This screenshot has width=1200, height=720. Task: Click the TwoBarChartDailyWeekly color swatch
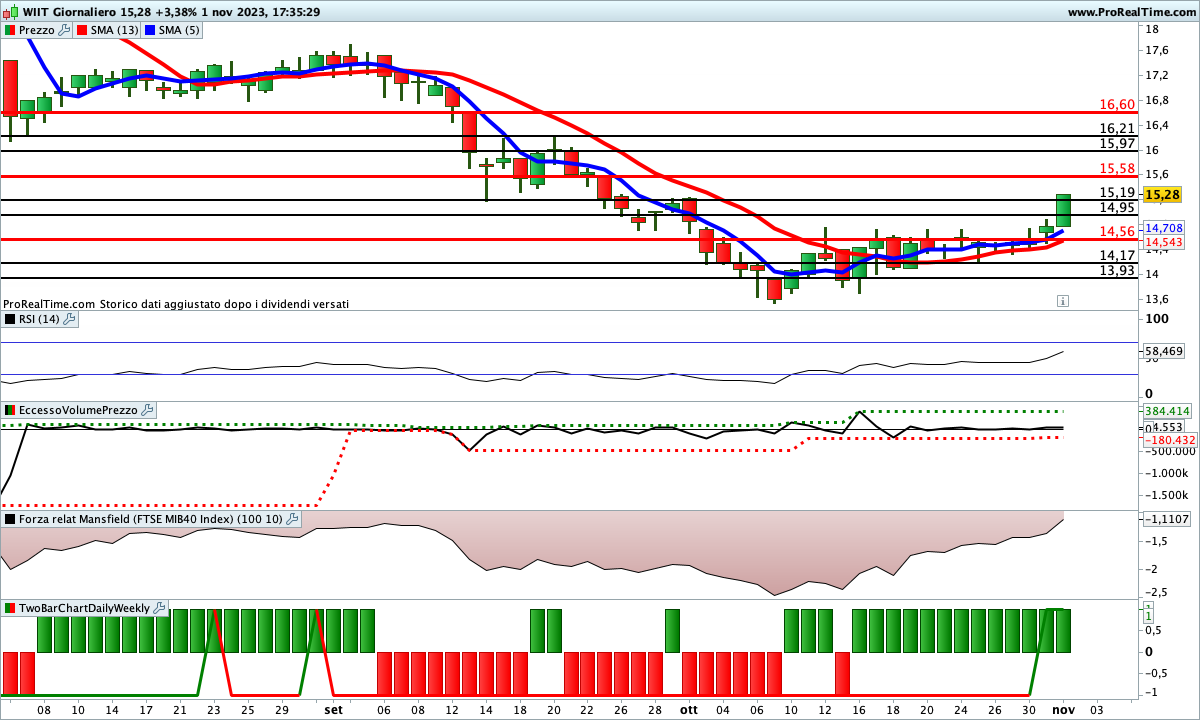(x=10, y=607)
